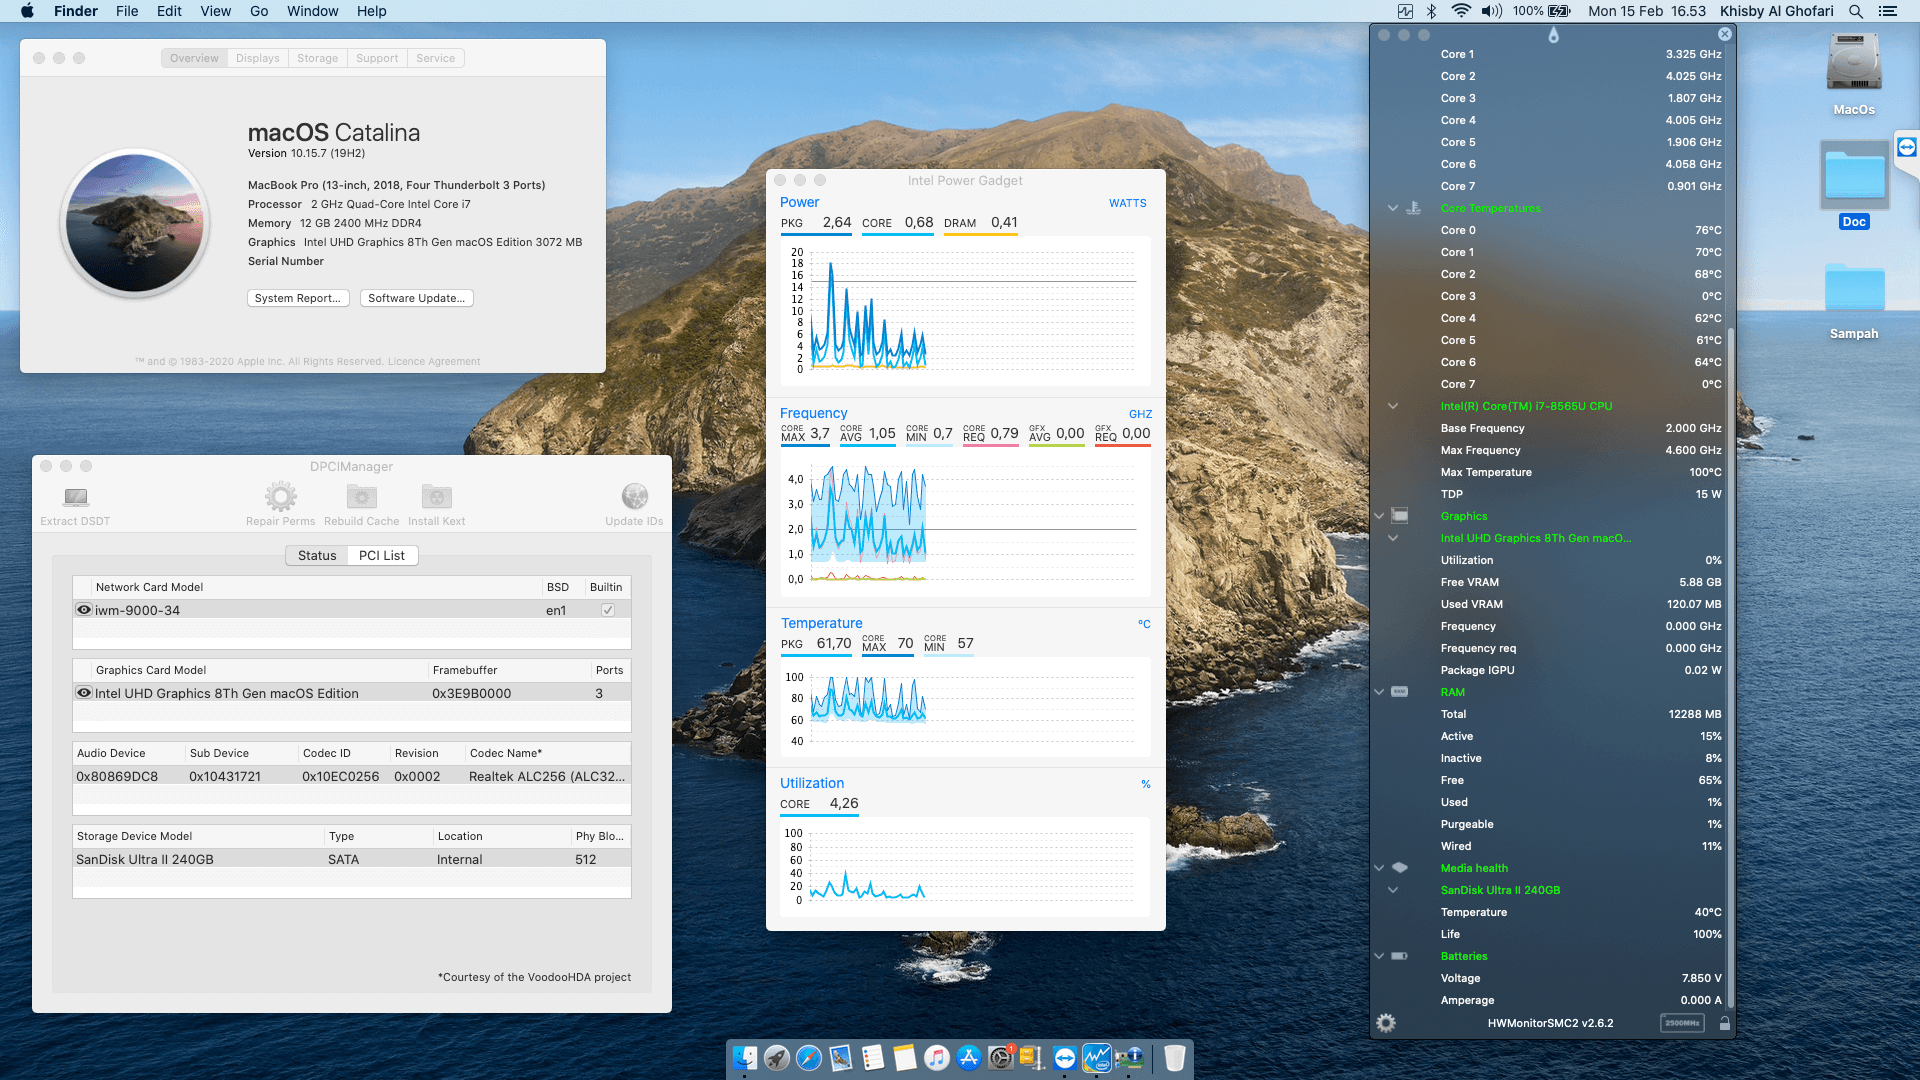Open the Sampah folder on desktop
The image size is (1920, 1080).
[x=1854, y=288]
